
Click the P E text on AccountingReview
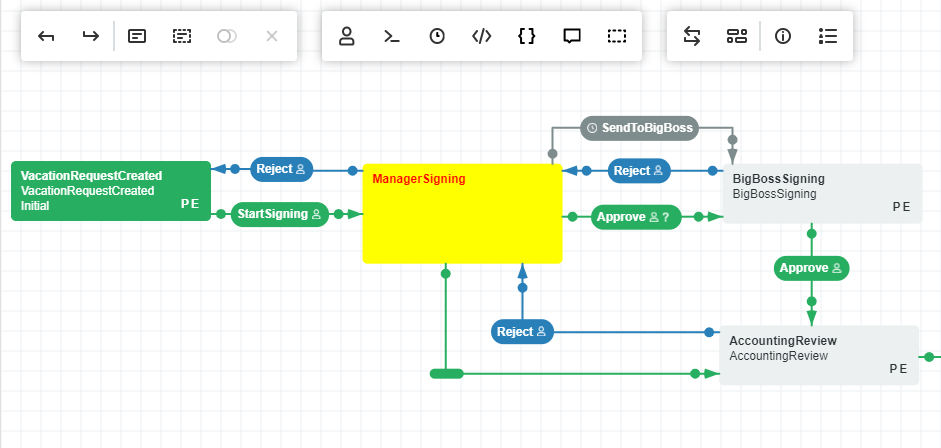pos(898,369)
